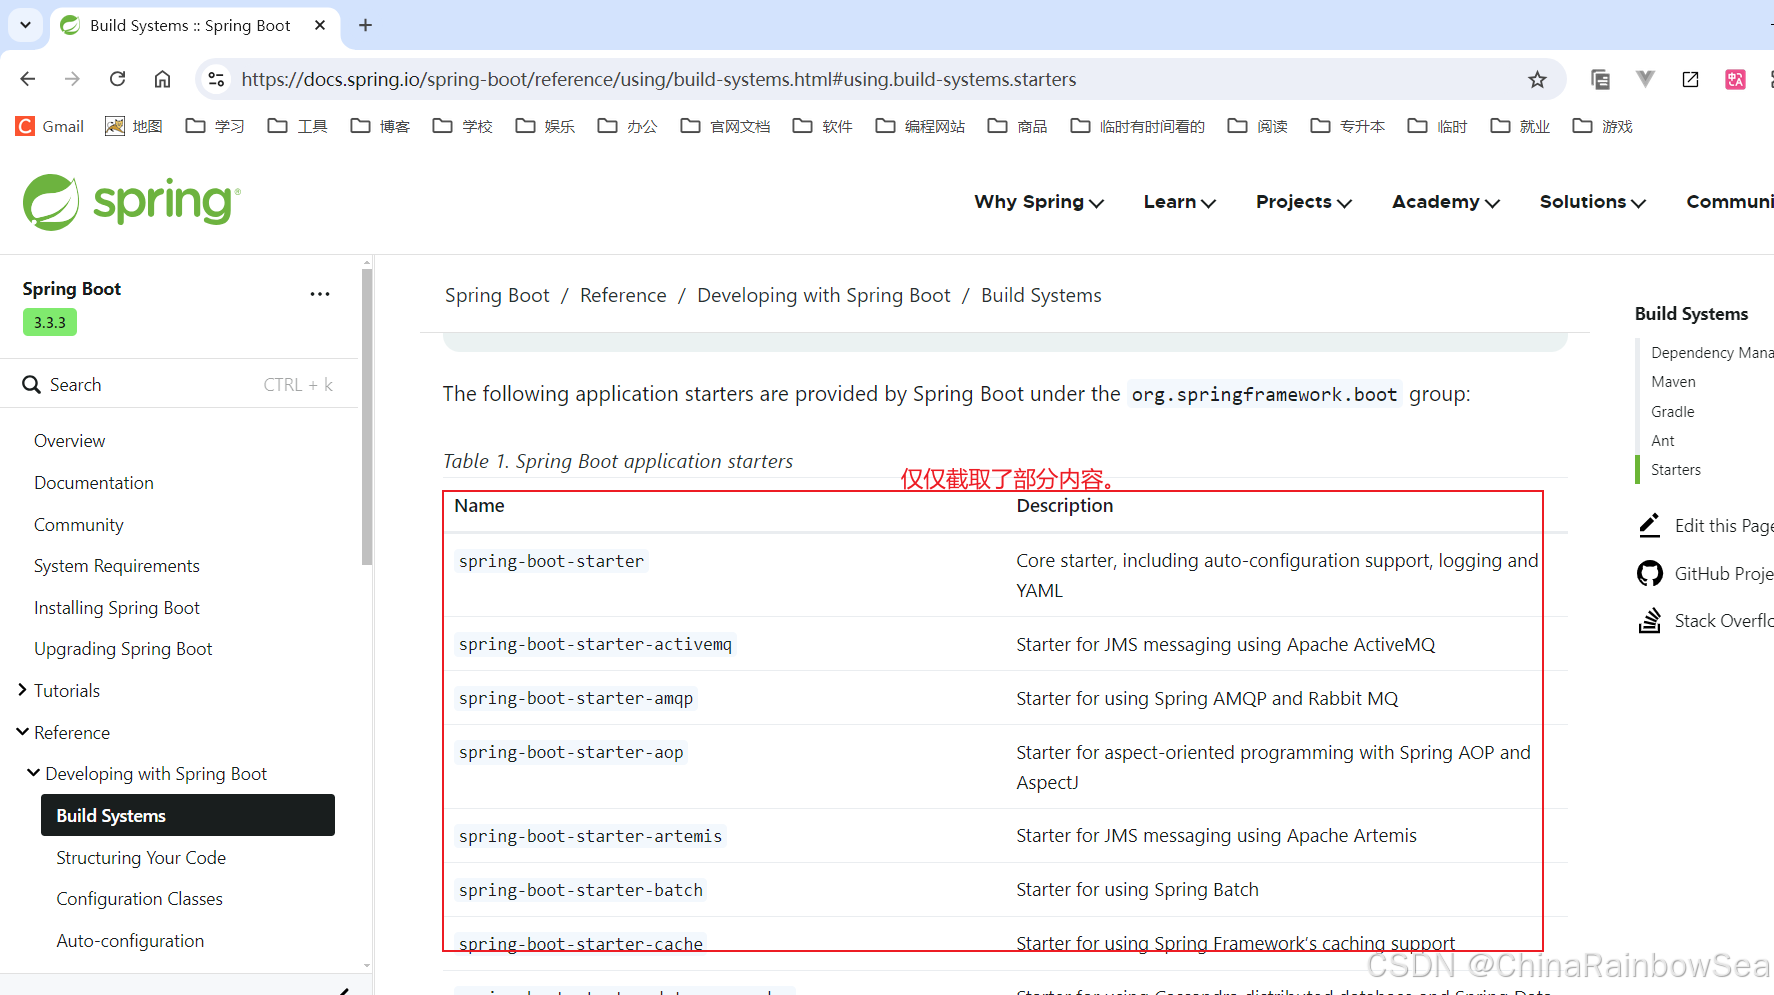The height and width of the screenshot is (995, 1774).
Task: Open the GitHub Project icon link
Action: tap(1649, 574)
